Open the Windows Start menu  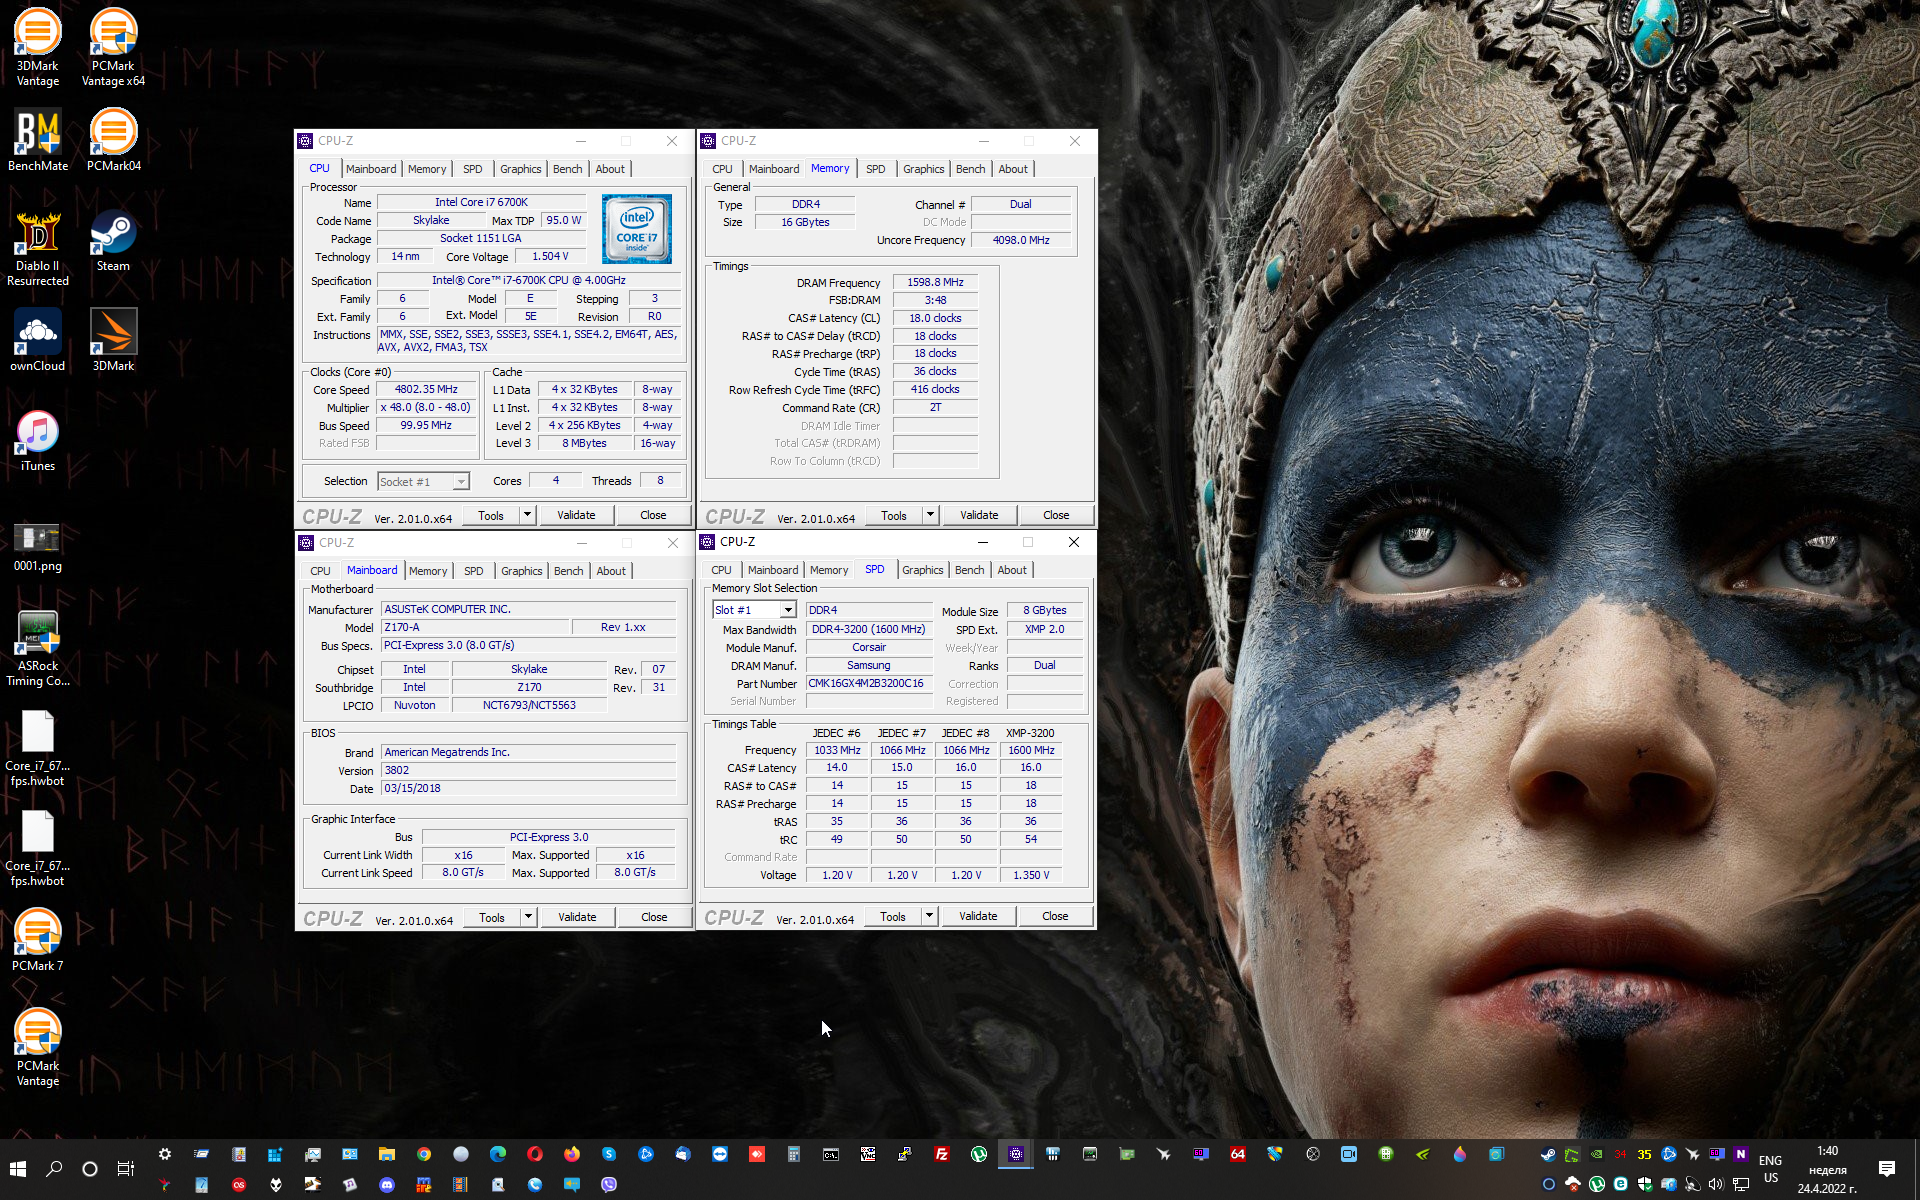(17, 1169)
